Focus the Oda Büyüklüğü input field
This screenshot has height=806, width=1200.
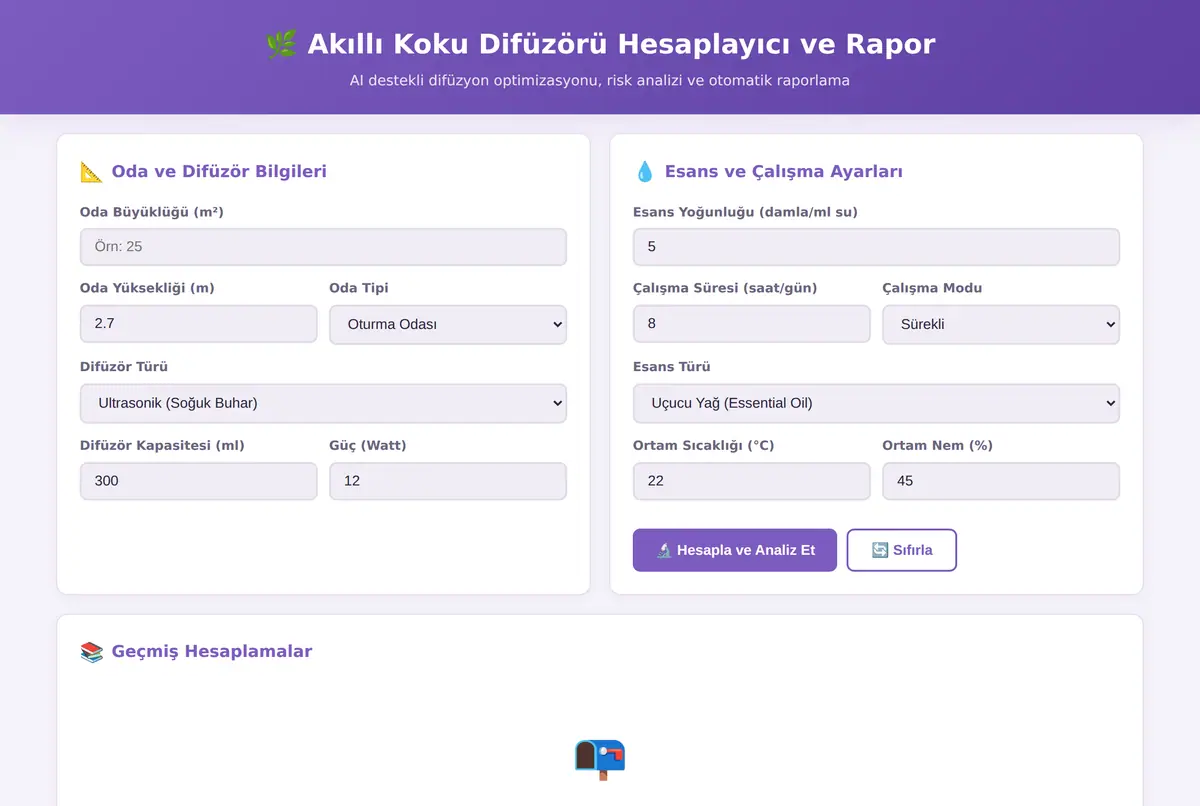tap(323, 246)
